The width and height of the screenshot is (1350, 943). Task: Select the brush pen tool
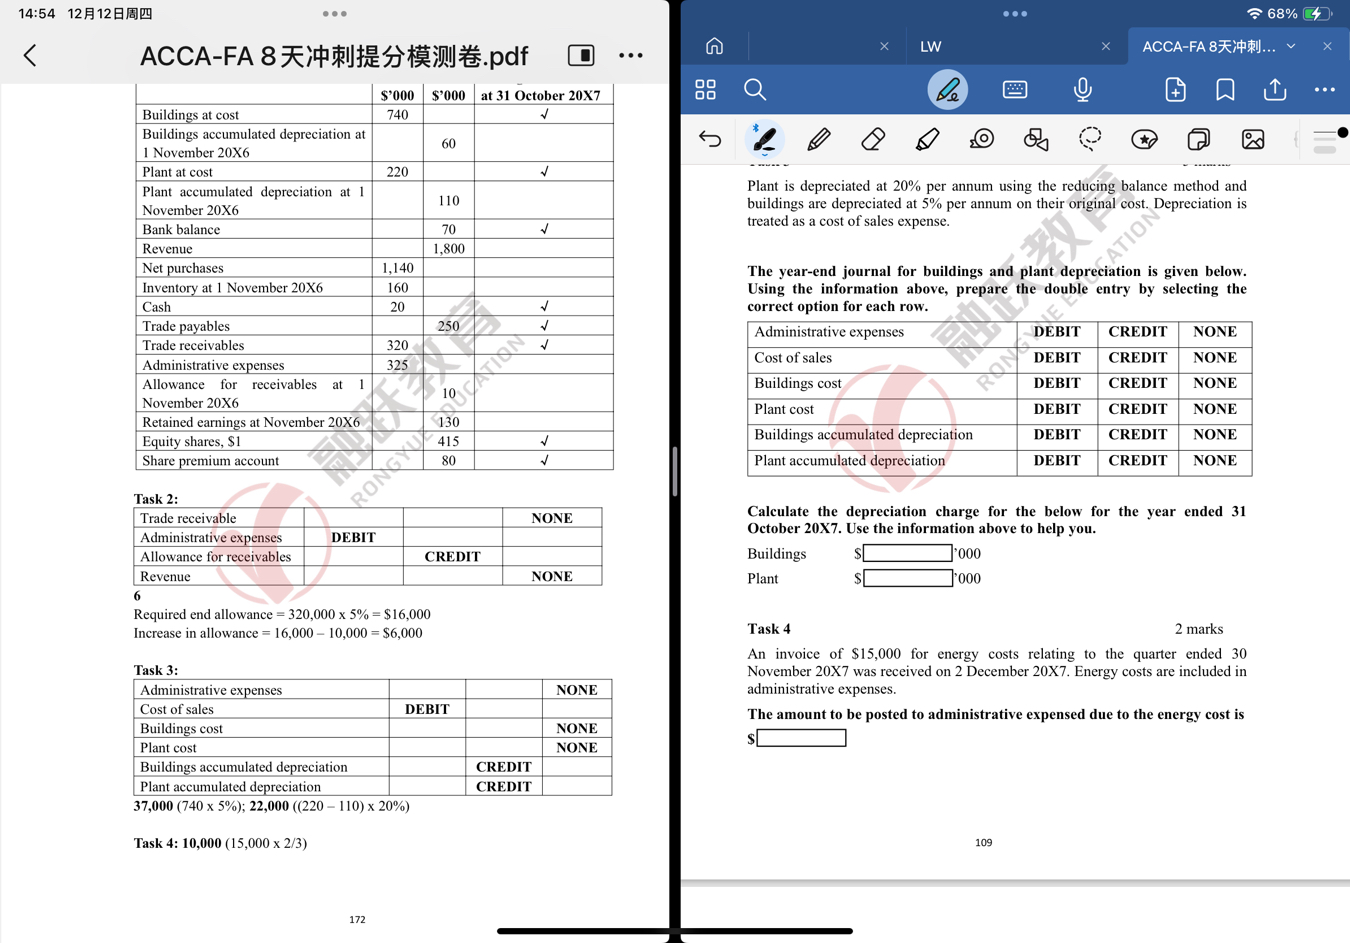(x=765, y=139)
